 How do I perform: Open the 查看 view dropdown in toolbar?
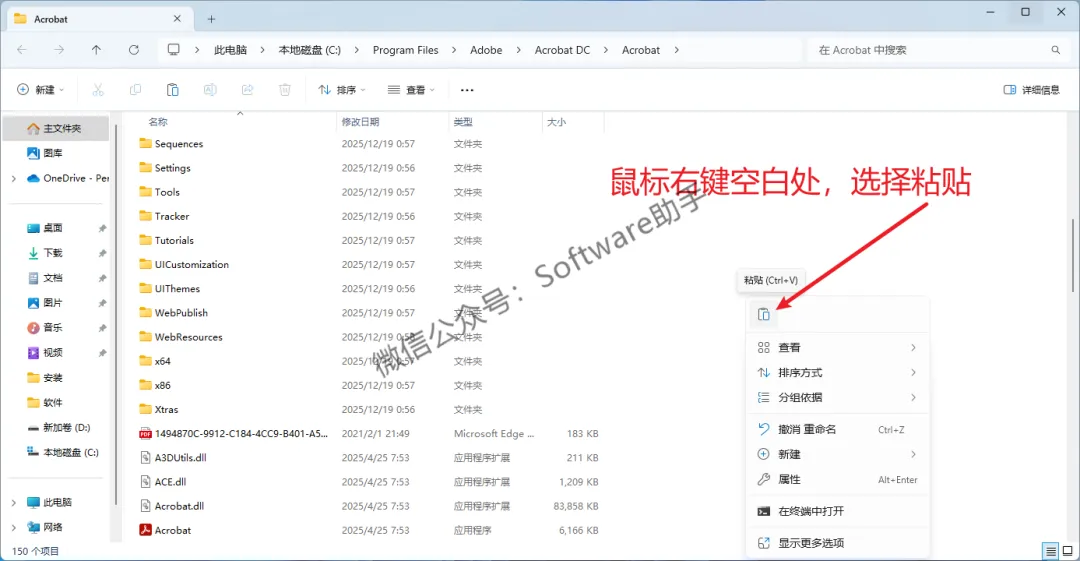pyautogui.click(x=411, y=90)
